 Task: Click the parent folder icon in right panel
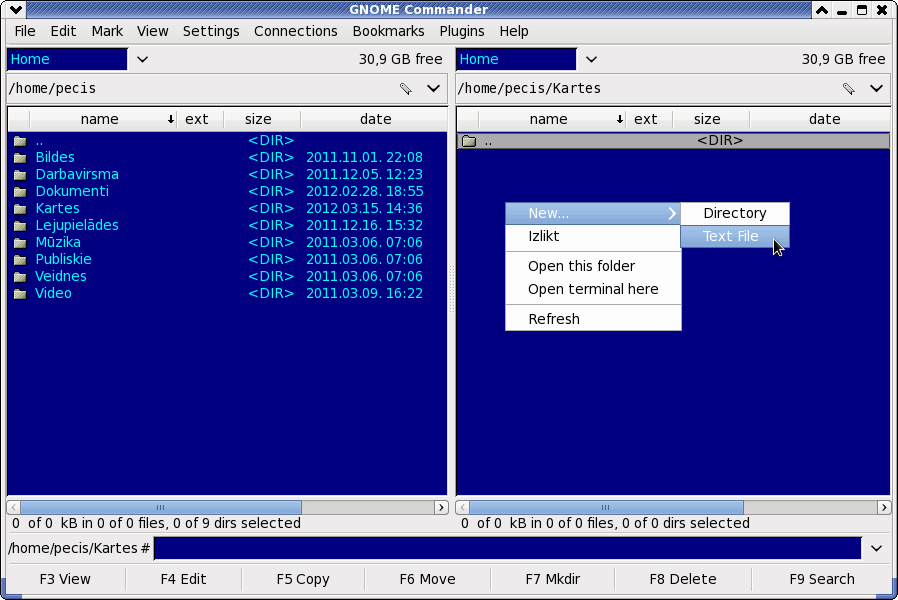coord(469,141)
